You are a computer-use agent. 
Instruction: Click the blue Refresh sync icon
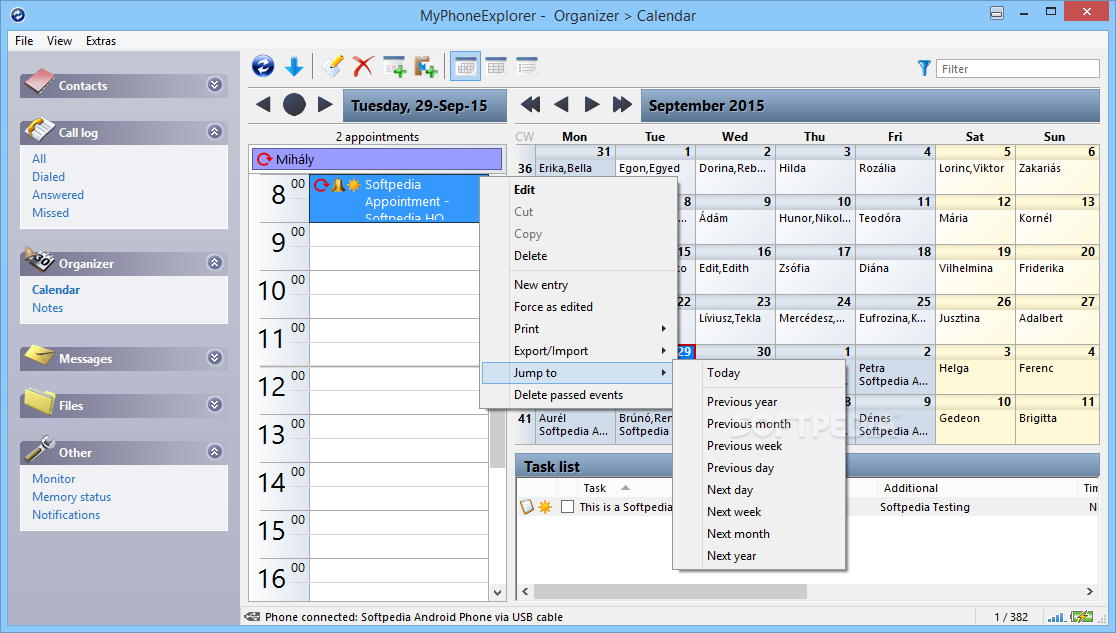pos(263,67)
